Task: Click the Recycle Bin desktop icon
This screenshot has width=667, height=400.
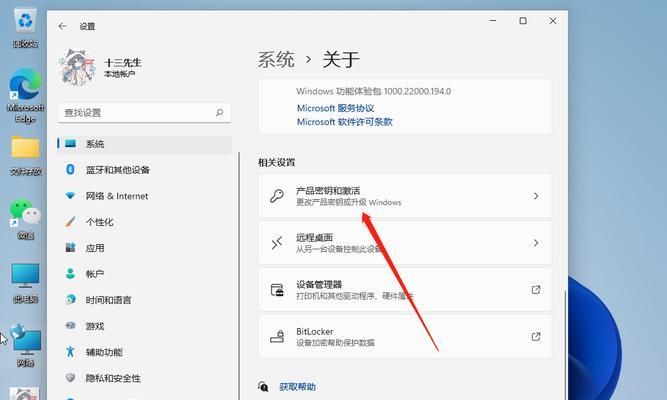Action: tap(25, 29)
